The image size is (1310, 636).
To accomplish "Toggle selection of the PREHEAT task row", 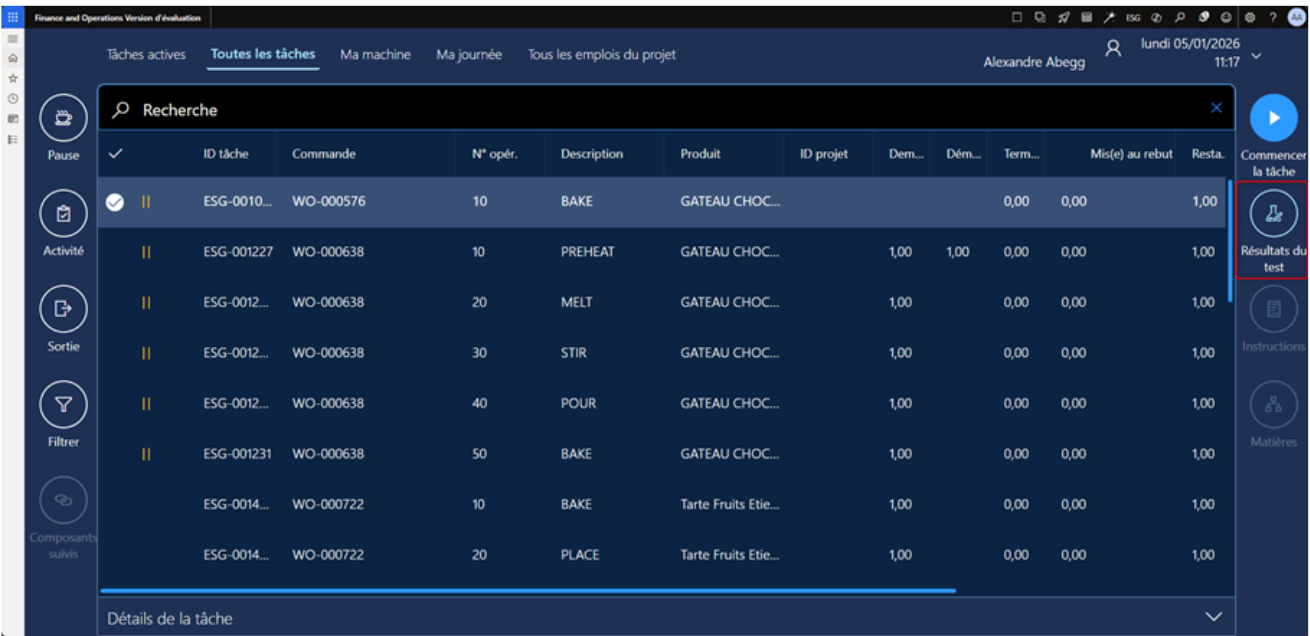I will pyautogui.click(x=113, y=252).
